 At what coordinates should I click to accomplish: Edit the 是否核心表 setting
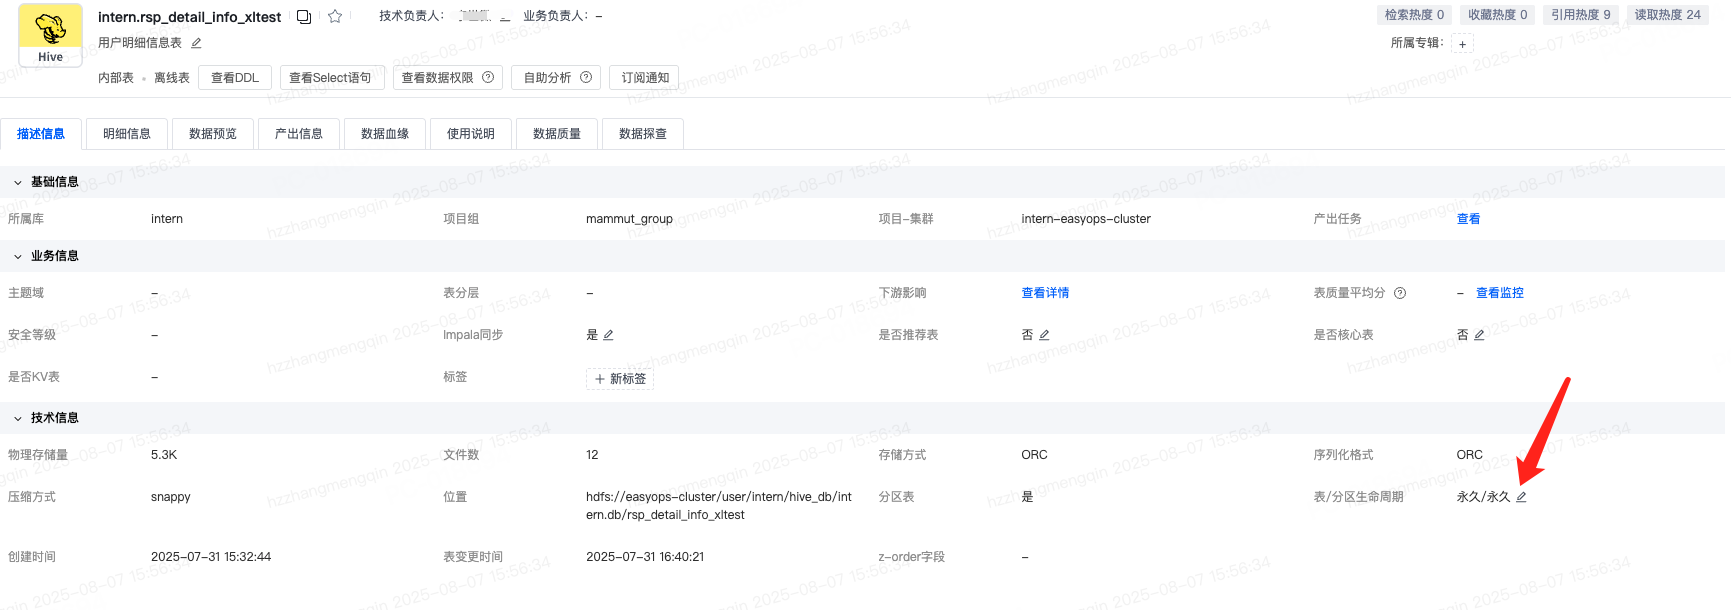click(1479, 335)
